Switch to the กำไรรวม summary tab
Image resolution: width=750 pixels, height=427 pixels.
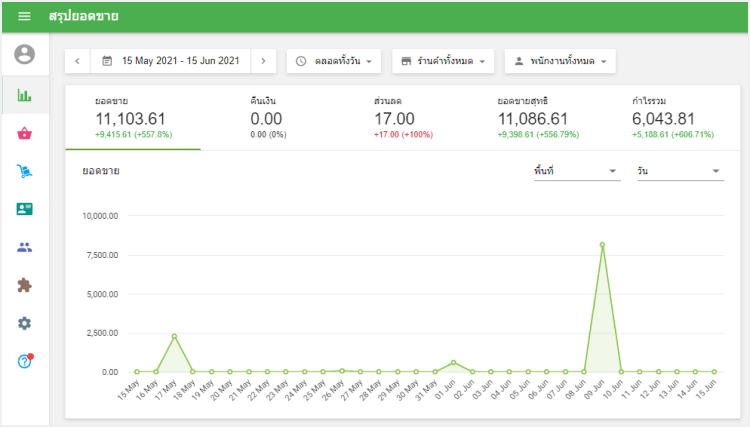pos(672,117)
